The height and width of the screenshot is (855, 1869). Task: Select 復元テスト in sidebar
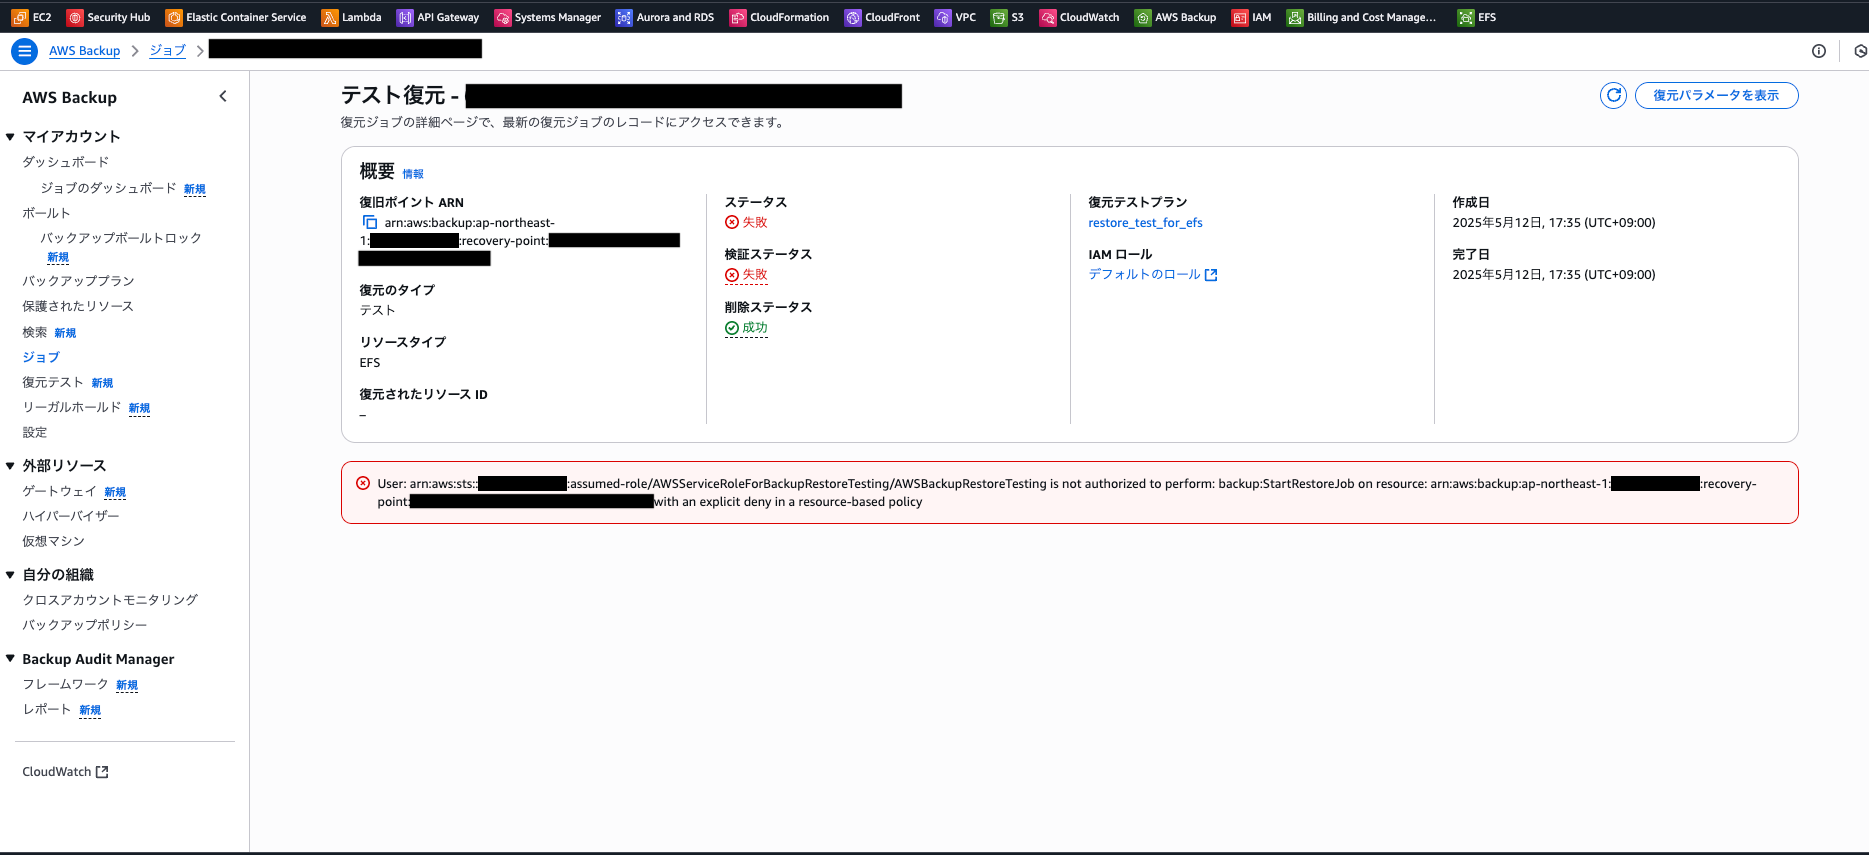(x=53, y=382)
